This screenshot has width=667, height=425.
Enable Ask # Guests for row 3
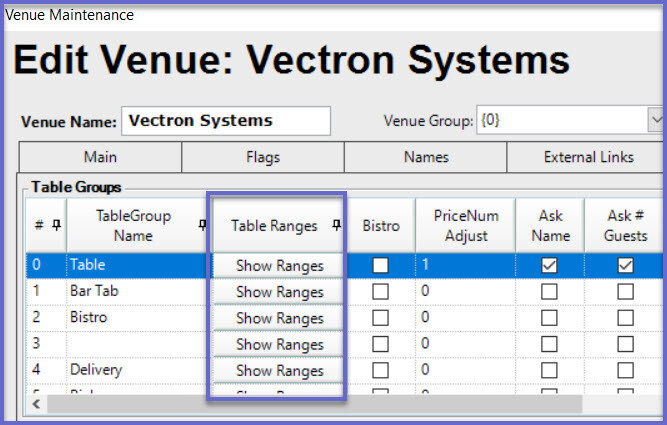(625, 344)
